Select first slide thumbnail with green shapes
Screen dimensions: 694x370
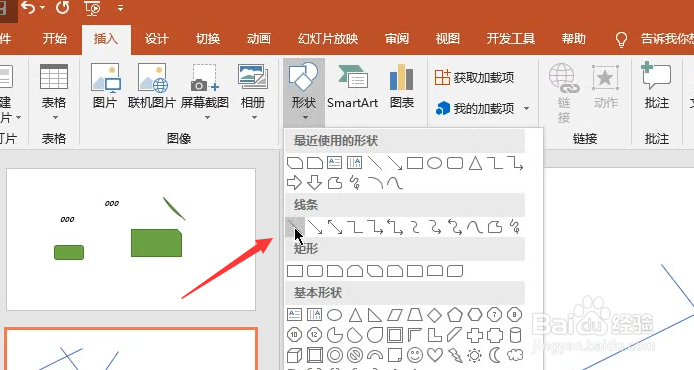pyautogui.click(x=131, y=239)
